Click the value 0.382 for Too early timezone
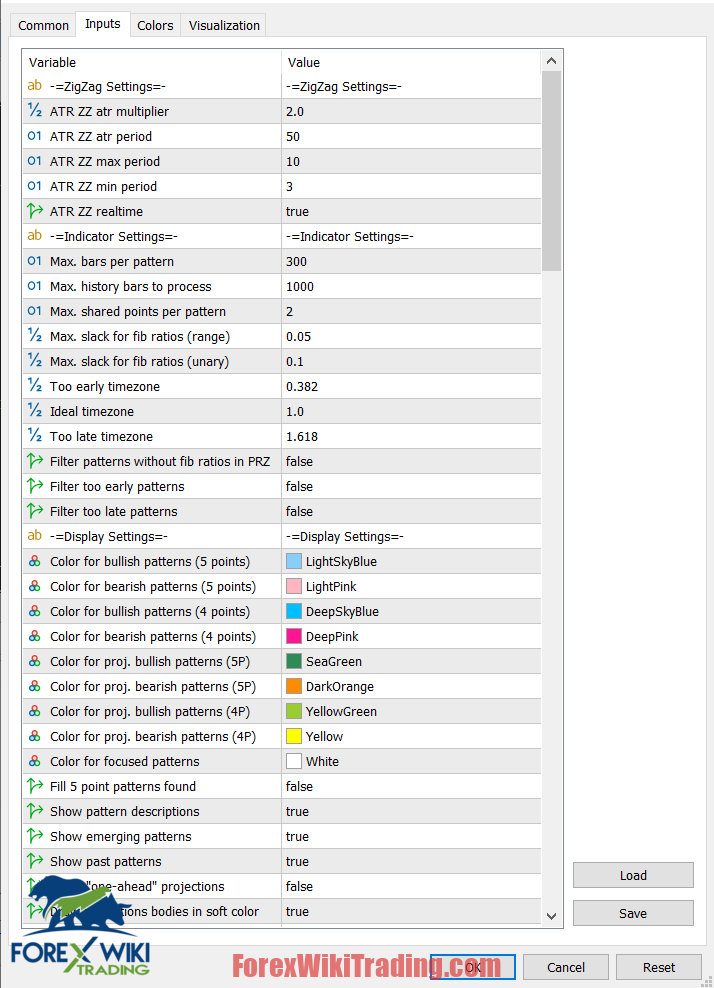This screenshot has height=988, width=714. [302, 387]
